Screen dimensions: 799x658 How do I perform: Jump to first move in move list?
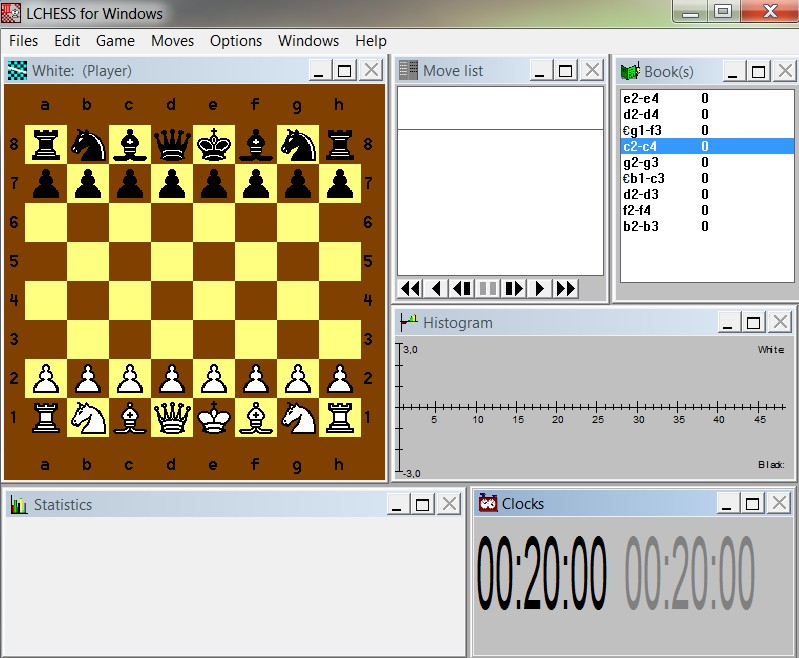tap(410, 288)
